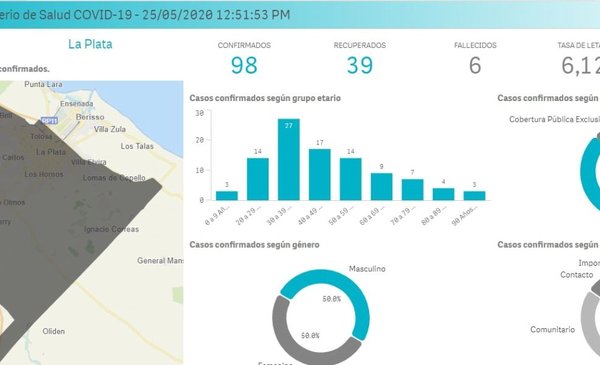Click the Masculino legend label
600x365 pixels.
[x=367, y=269]
